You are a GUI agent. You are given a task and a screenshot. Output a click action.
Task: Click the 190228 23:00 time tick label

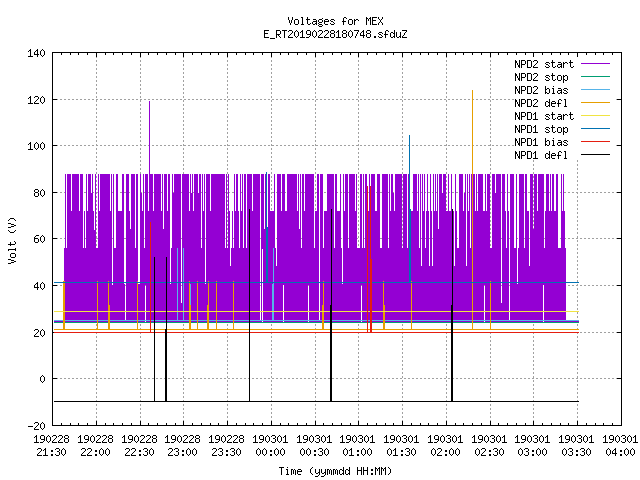tap(182, 446)
